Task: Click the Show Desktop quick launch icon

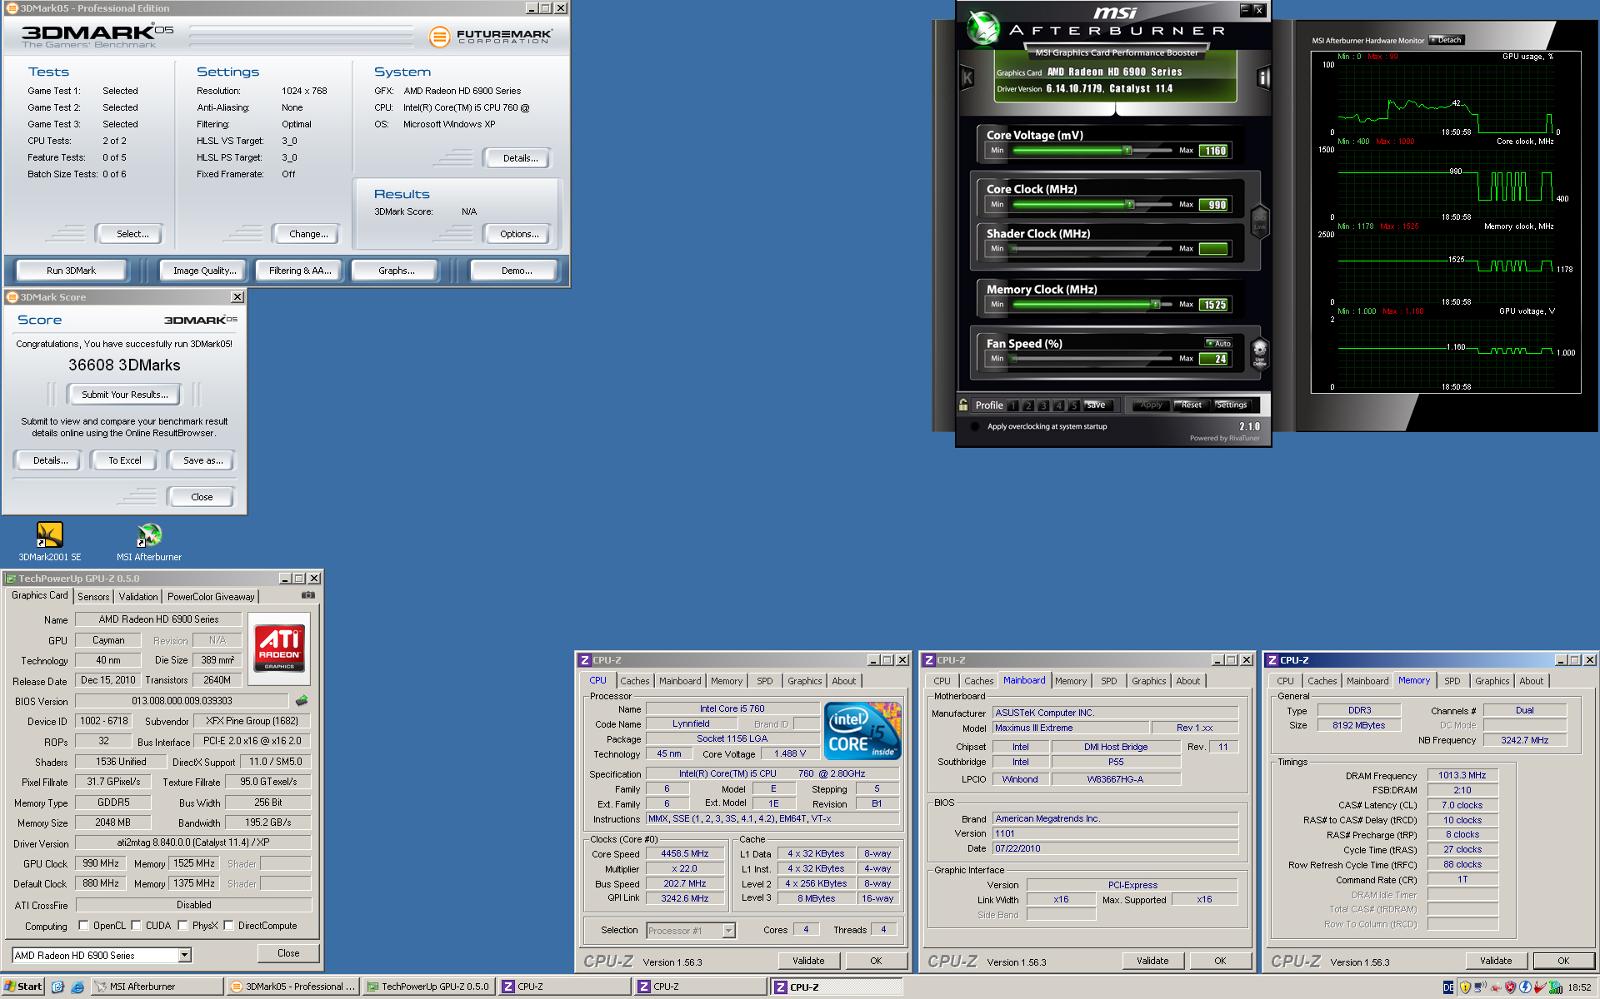Action: (x=58, y=987)
